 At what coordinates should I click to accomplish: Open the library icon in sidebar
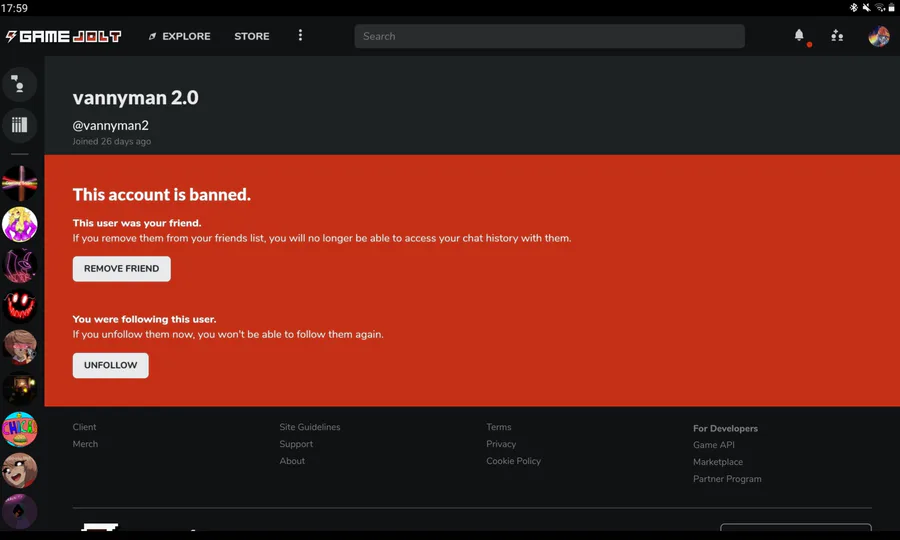[19, 125]
